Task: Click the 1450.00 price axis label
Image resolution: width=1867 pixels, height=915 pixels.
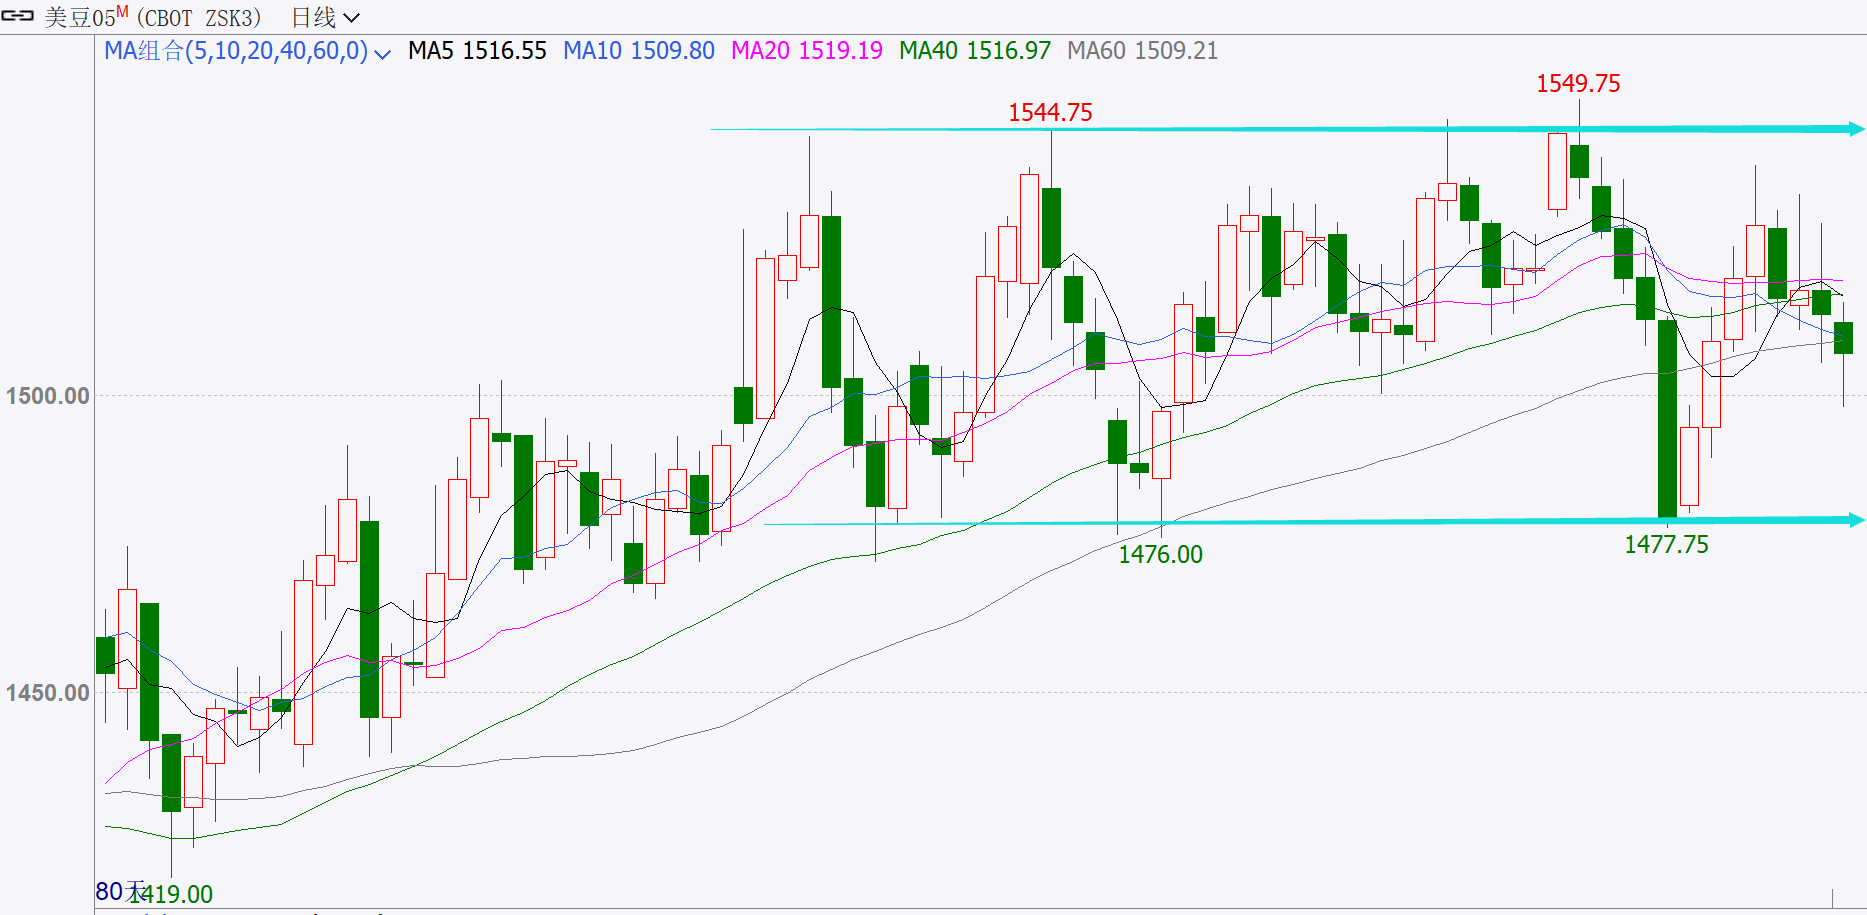Action: click(x=47, y=693)
